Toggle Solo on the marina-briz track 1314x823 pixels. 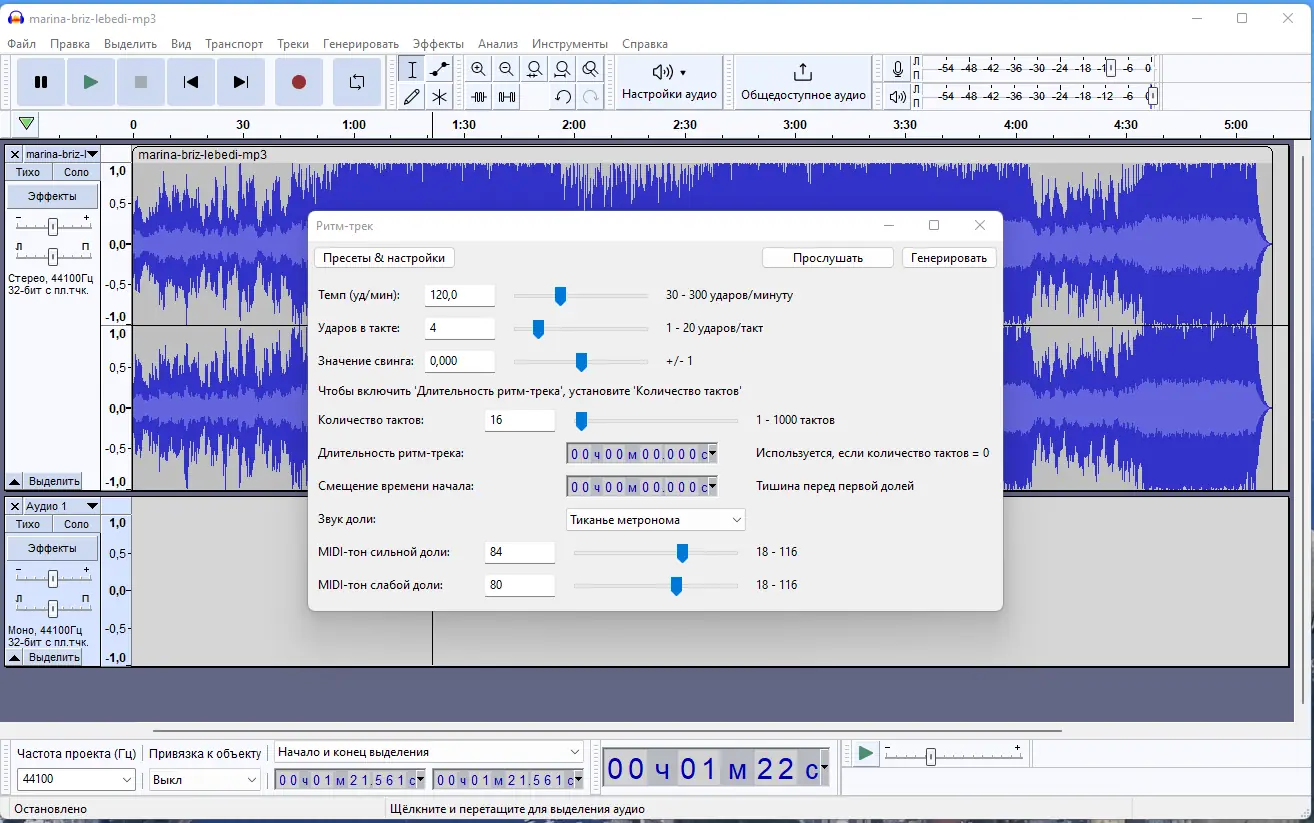[x=77, y=172]
